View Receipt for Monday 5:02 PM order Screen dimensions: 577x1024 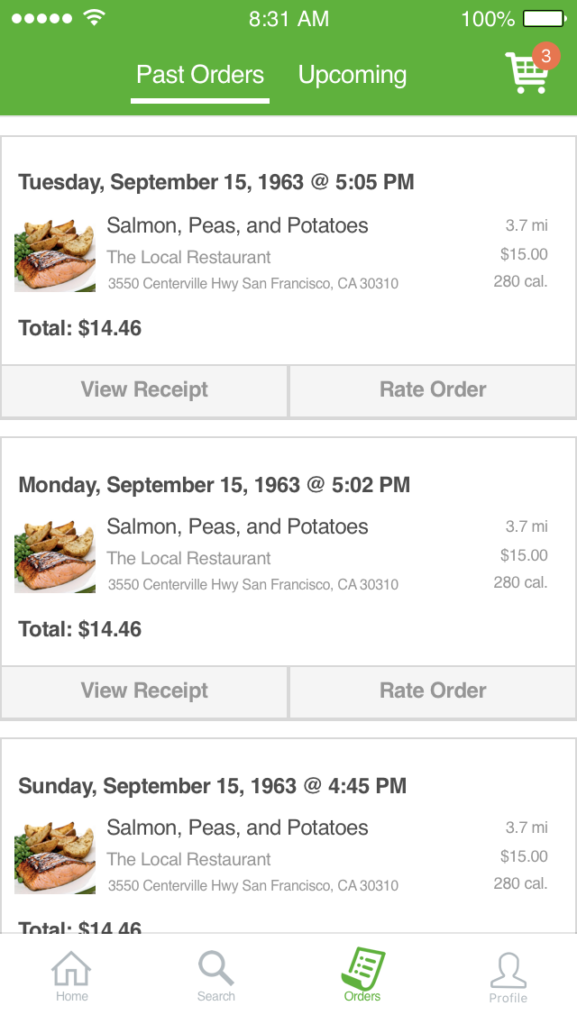144,691
